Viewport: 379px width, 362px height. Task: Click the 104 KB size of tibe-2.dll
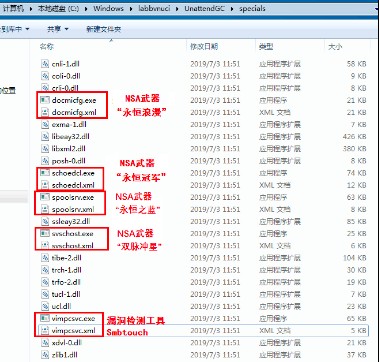click(354, 258)
